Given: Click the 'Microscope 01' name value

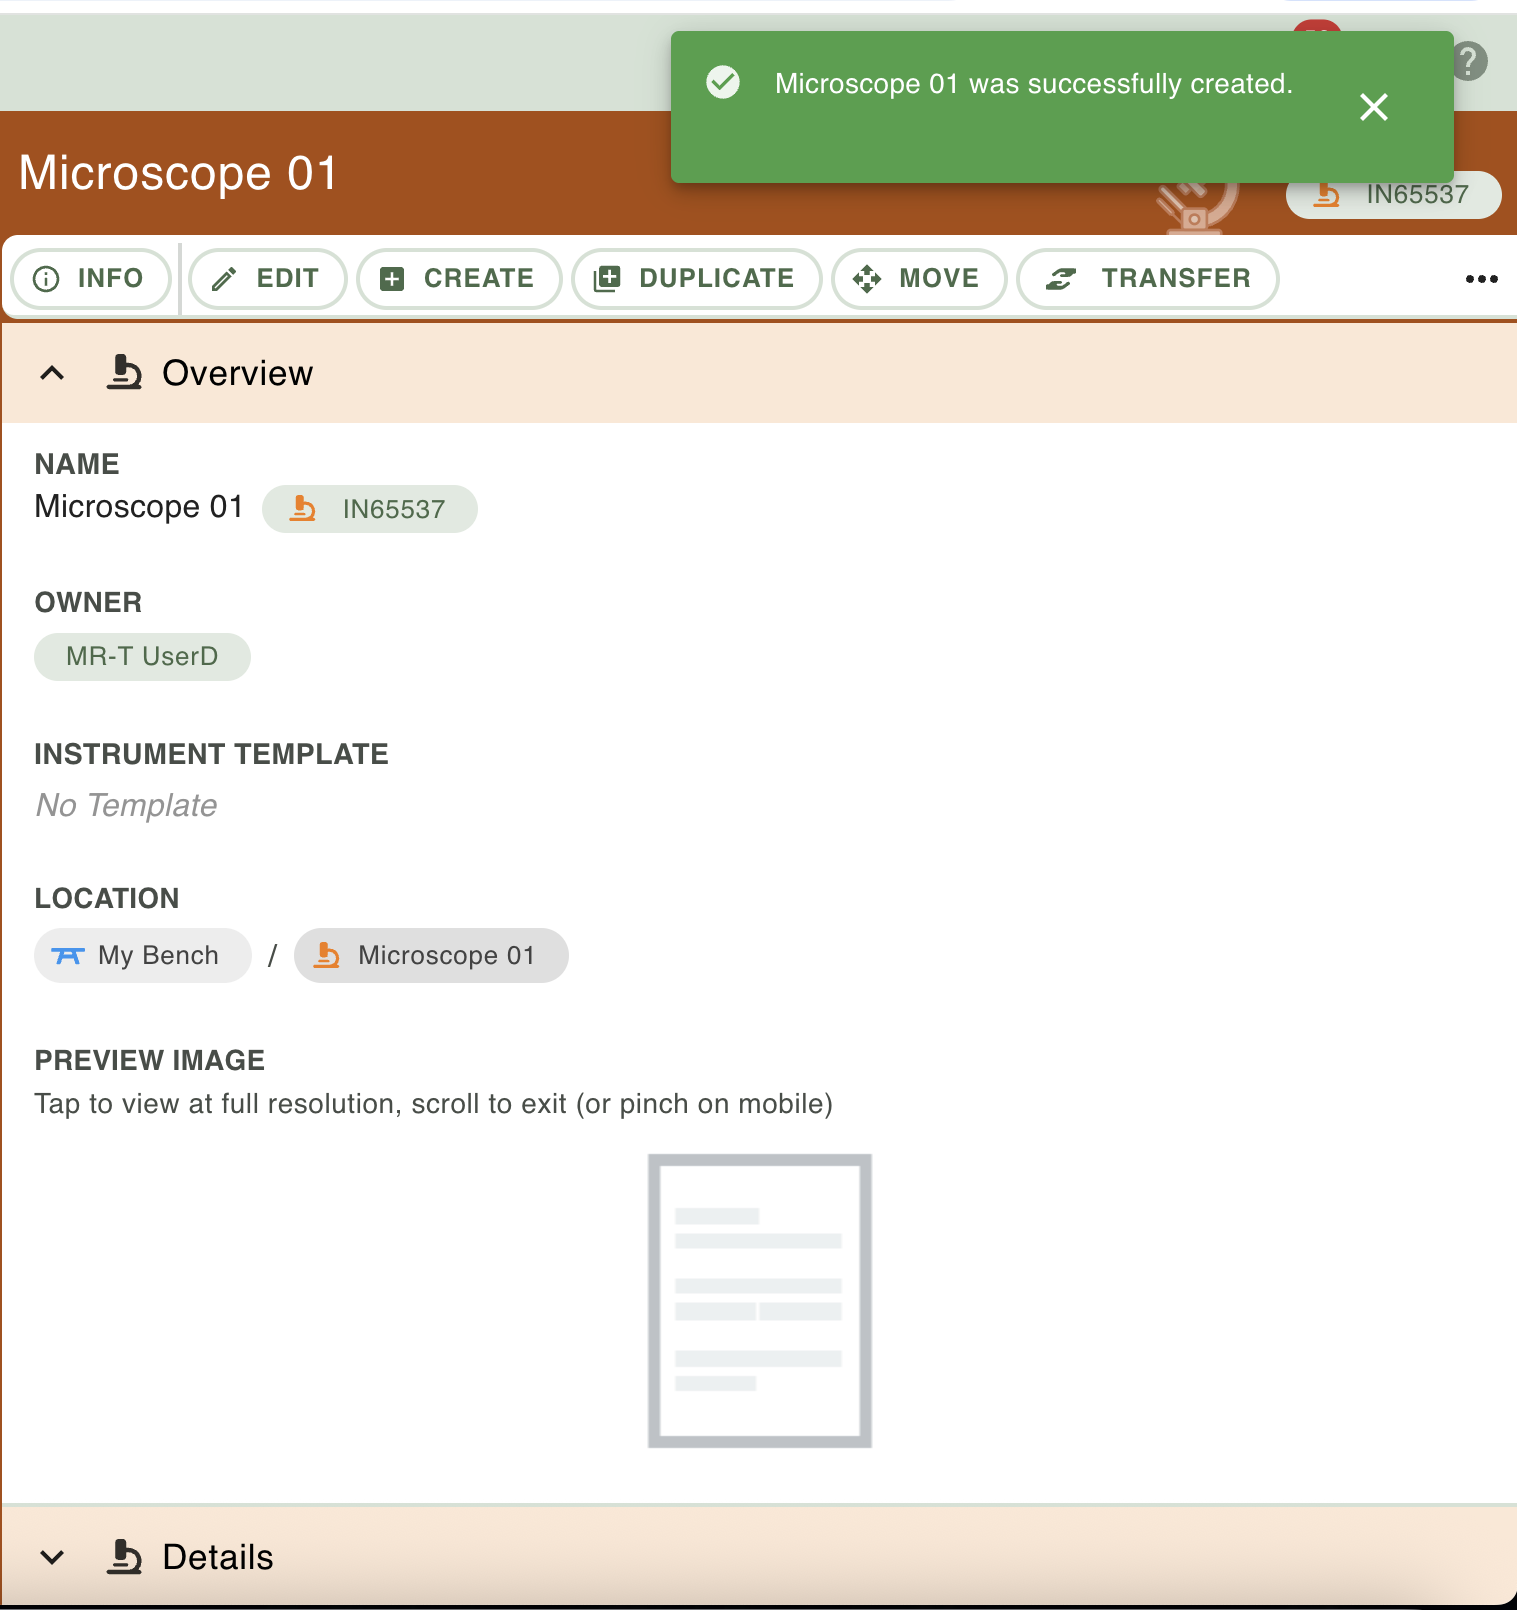Looking at the screenshot, I should [x=139, y=507].
